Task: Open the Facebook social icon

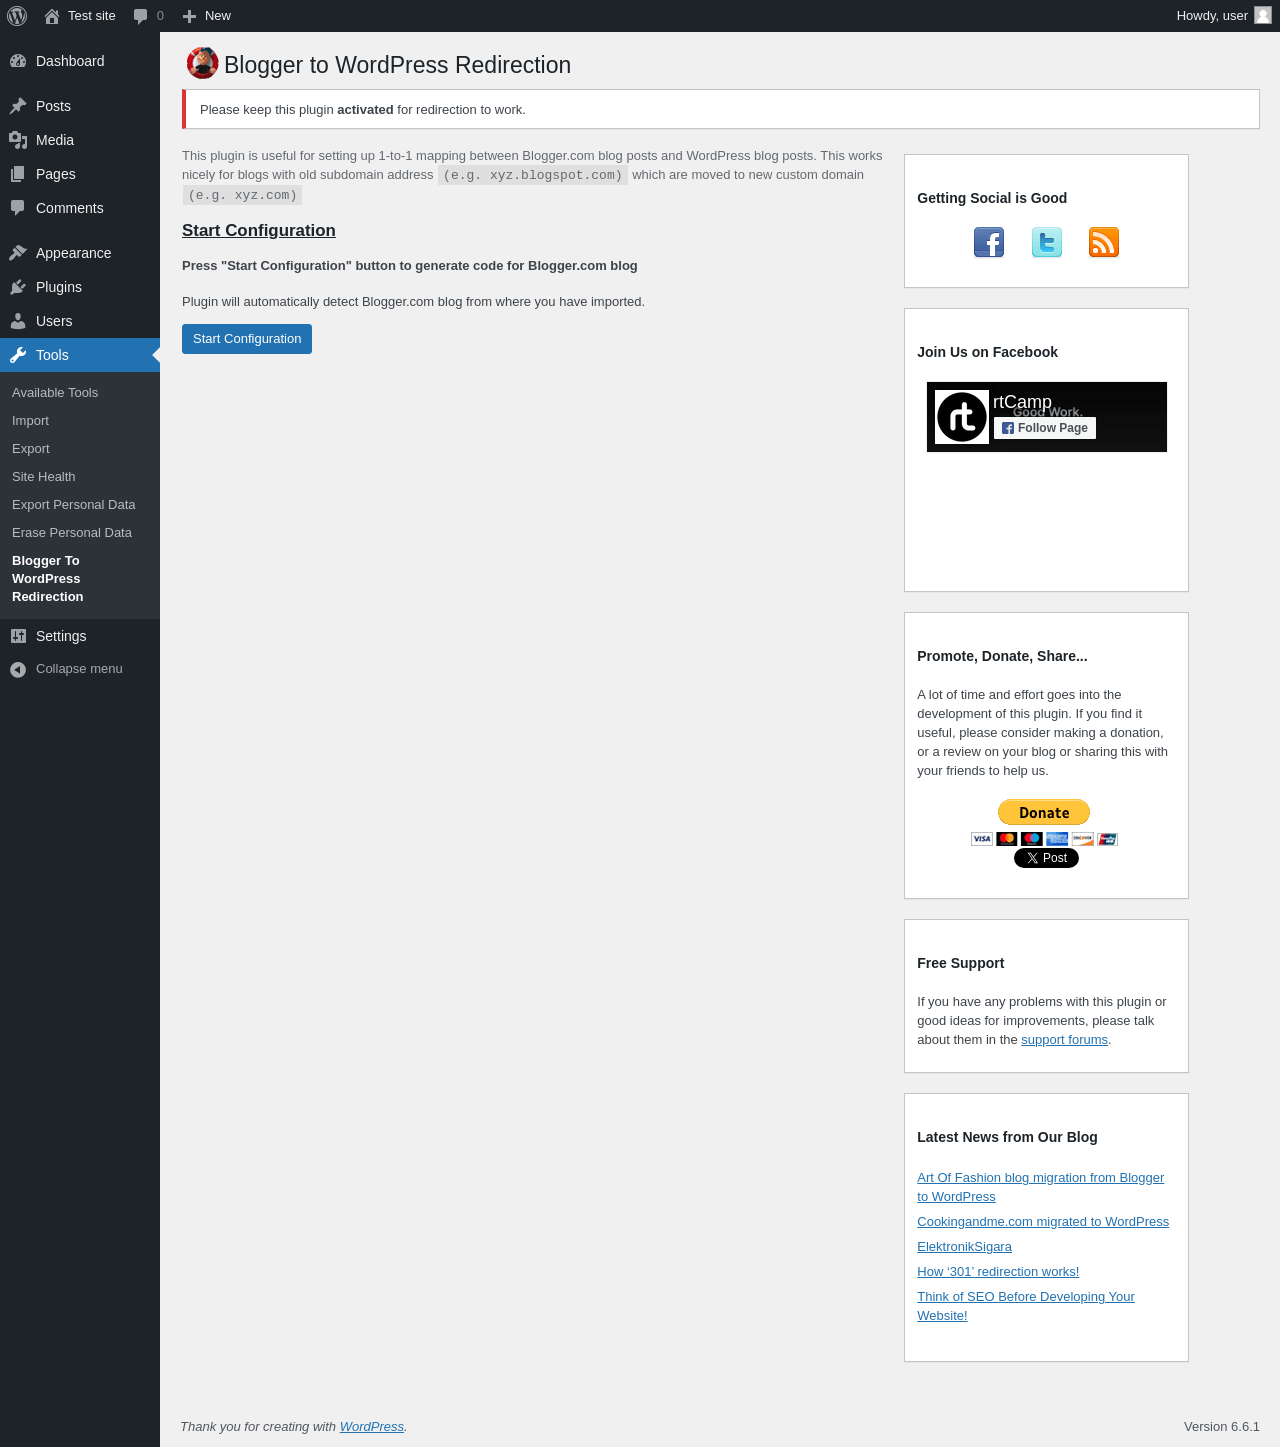Action: pos(989,242)
